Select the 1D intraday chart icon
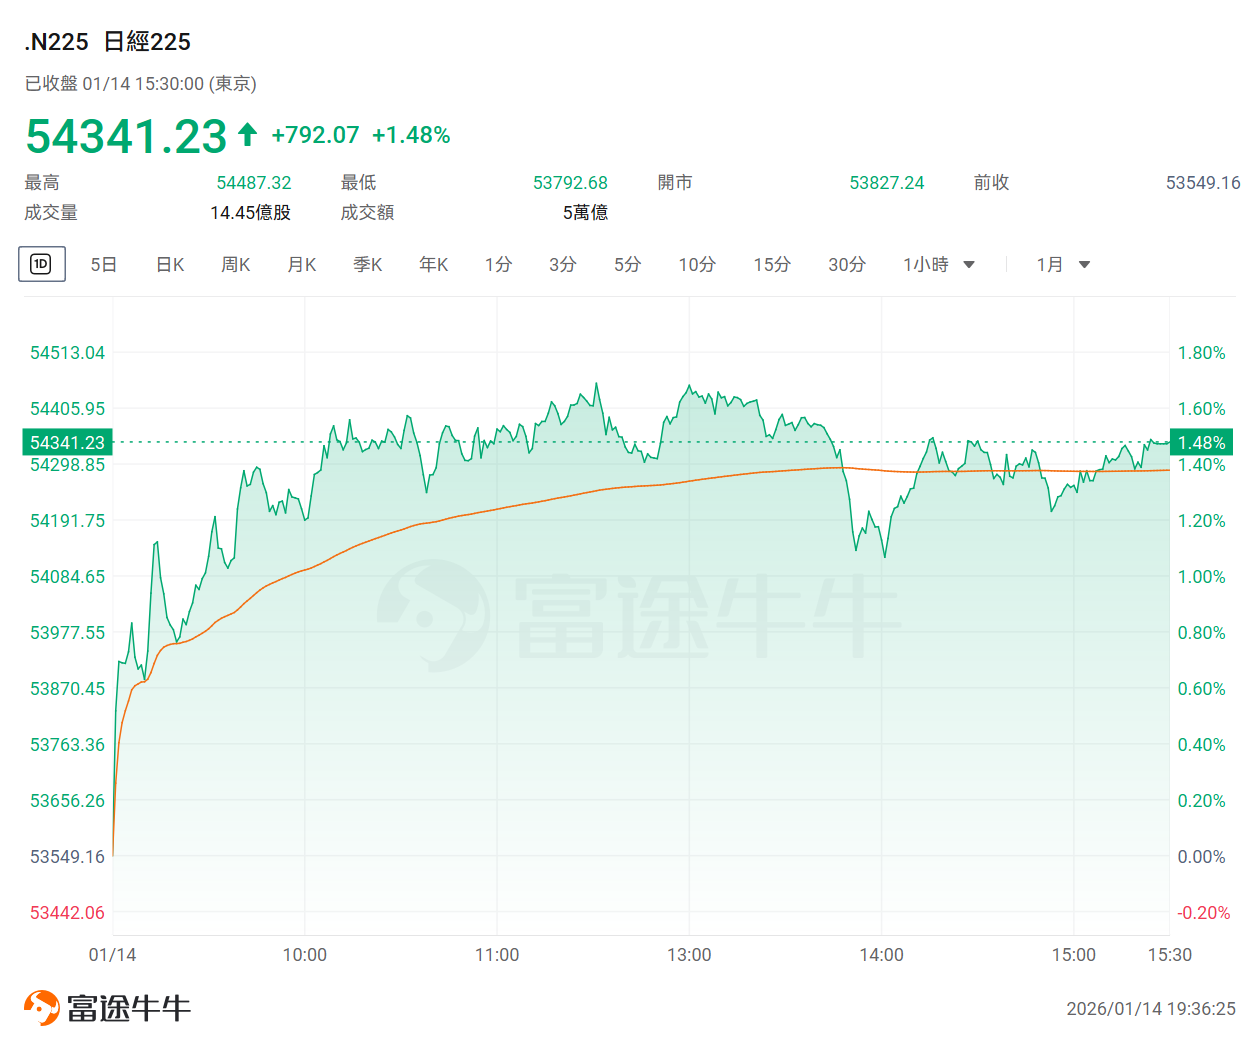 coord(41,264)
